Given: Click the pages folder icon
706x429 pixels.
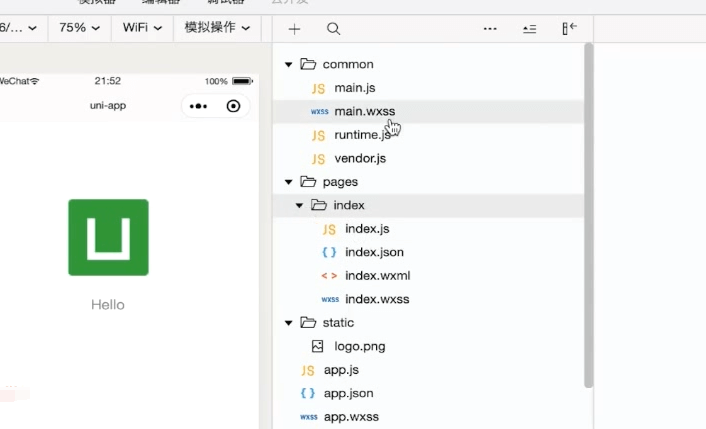Looking at the screenshot, I should [x=308, y=181].
